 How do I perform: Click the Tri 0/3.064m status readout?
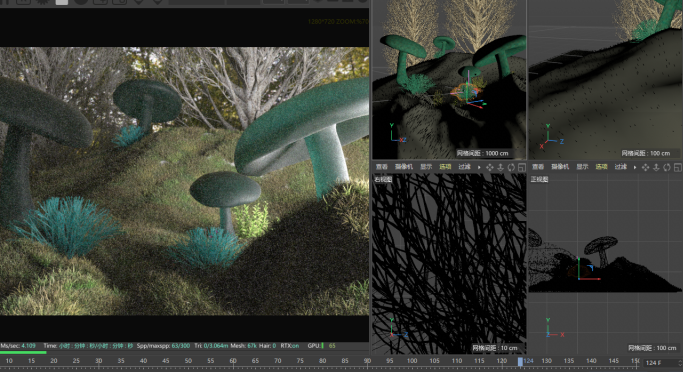click(x=211, y=346)
